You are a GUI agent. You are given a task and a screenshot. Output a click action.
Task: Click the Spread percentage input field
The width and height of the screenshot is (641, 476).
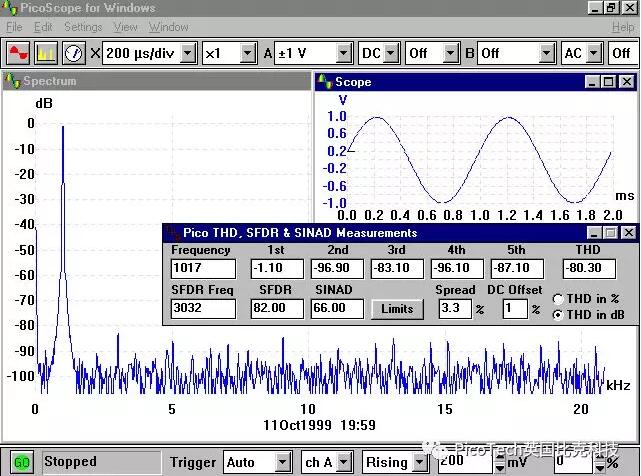click(x=455, y=309)
